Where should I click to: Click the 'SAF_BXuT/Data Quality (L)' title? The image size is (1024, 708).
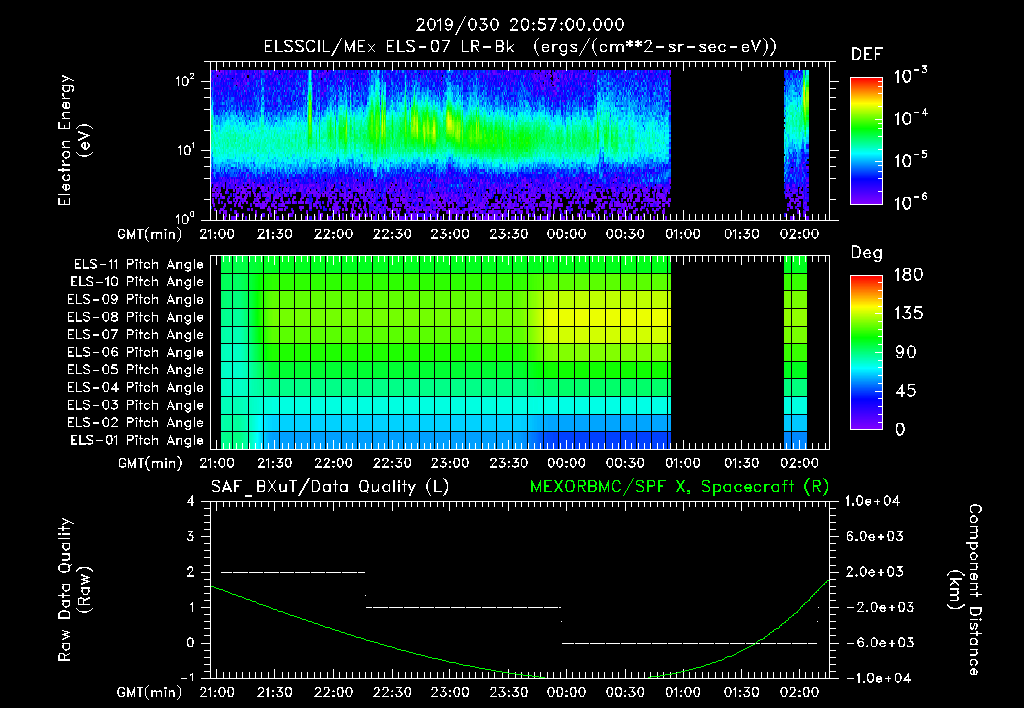pos(330,487)
